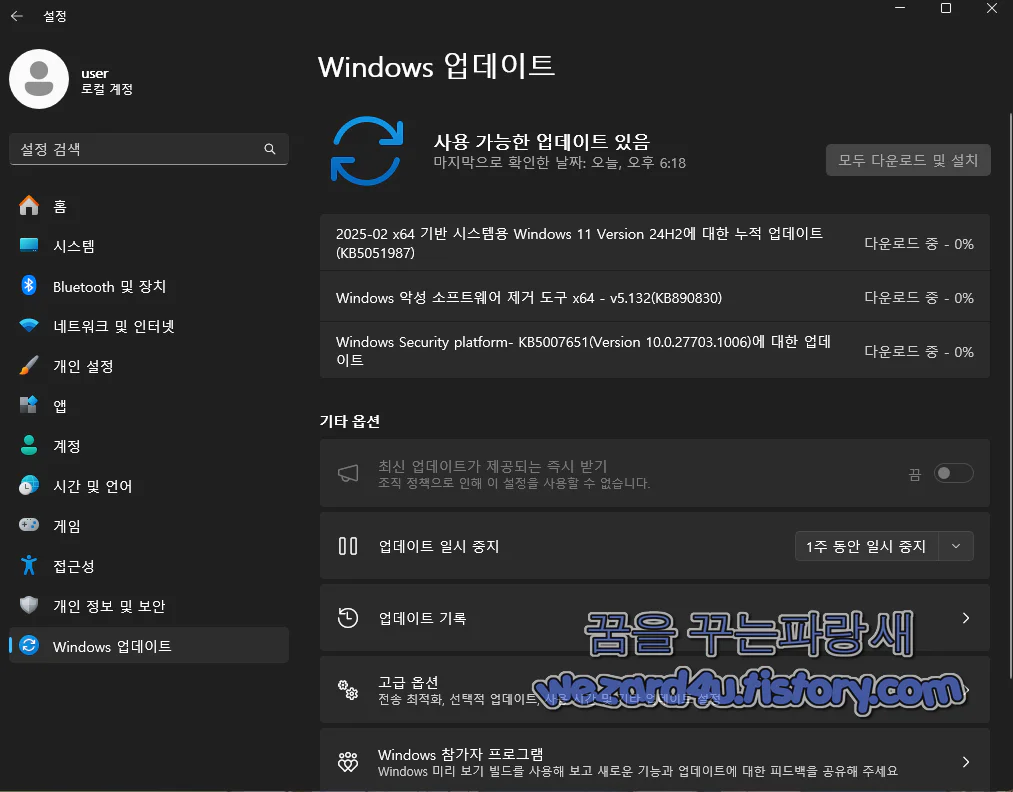Click the Home house icon
1013x792 pixels.
(28, 205)
